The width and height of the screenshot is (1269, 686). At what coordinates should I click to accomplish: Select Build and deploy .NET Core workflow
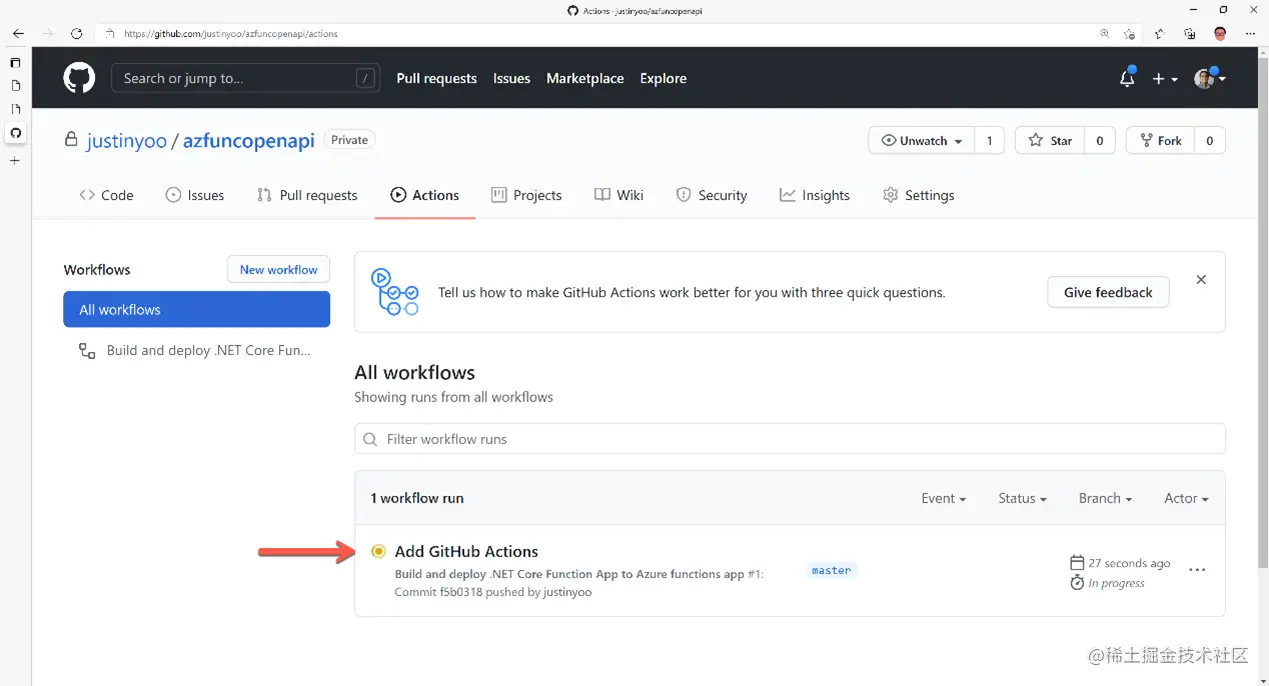196,351
